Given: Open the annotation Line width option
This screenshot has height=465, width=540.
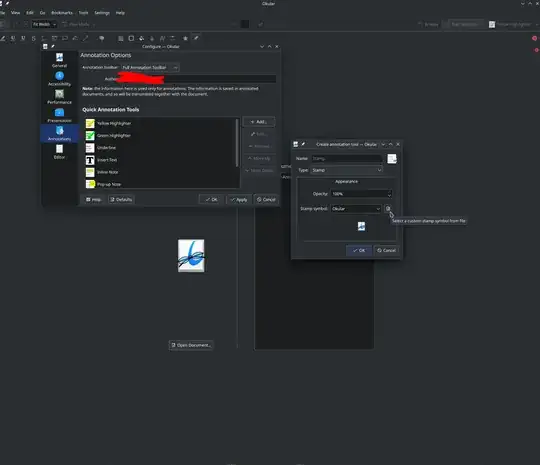Looking at the screenshot, I should pos(121,38).
